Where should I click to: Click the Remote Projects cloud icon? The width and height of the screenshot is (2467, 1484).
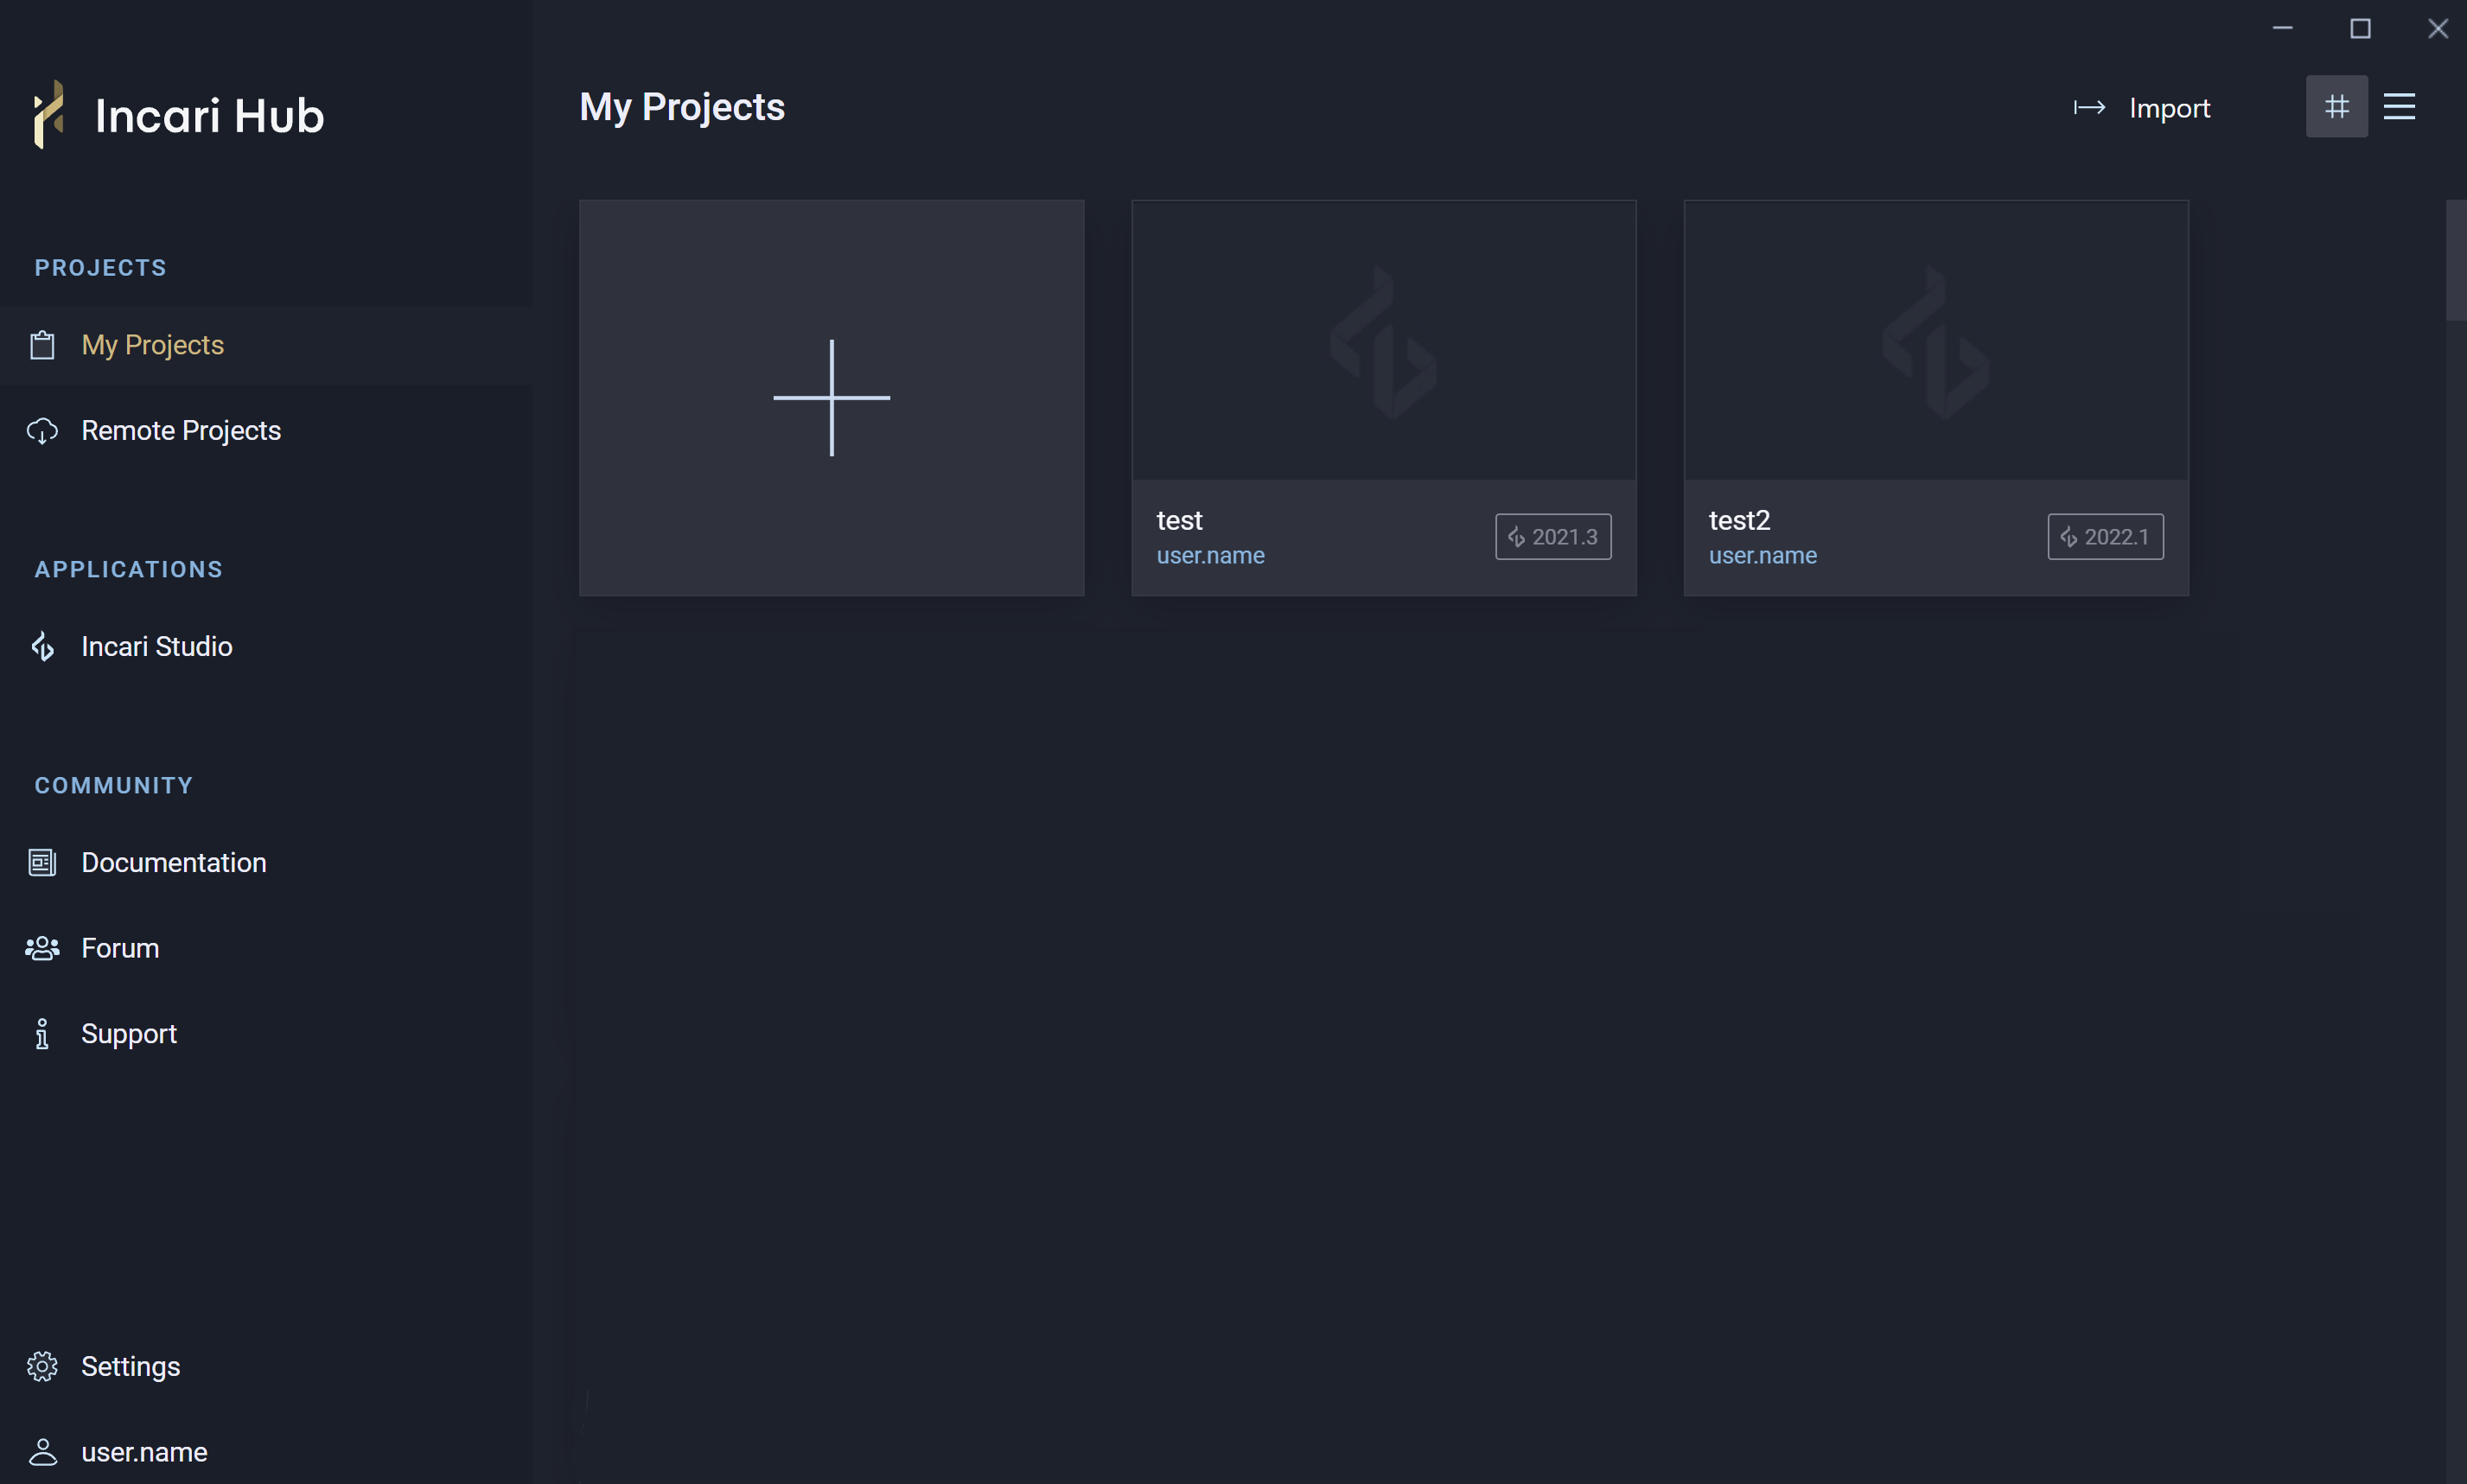tap(42, 431)
